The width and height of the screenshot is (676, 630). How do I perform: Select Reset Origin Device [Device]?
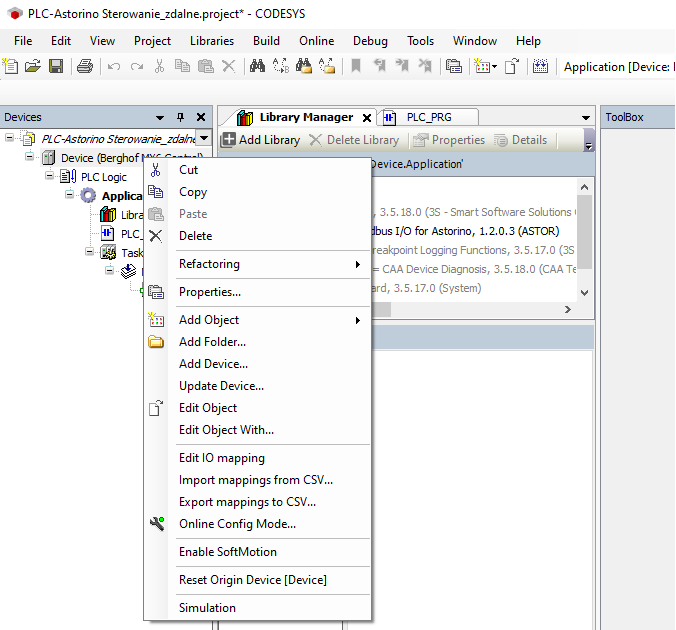258,580
